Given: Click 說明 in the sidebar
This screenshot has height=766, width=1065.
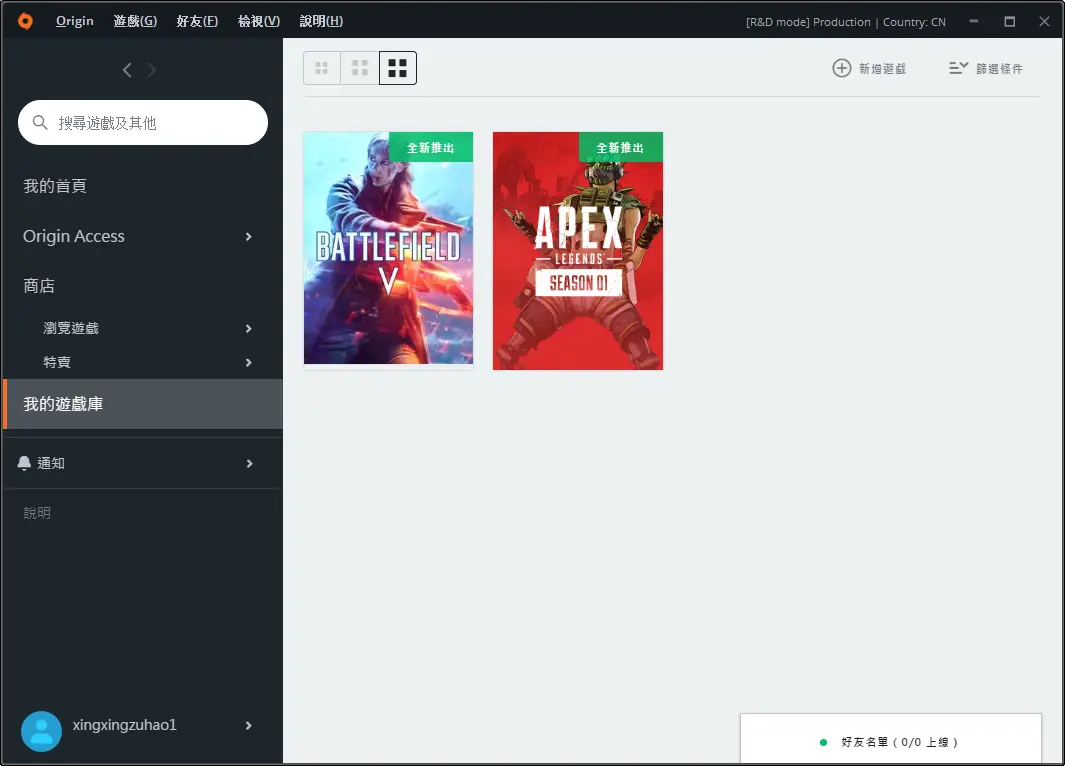Looking at the screenshot, I should click(37, 513).
